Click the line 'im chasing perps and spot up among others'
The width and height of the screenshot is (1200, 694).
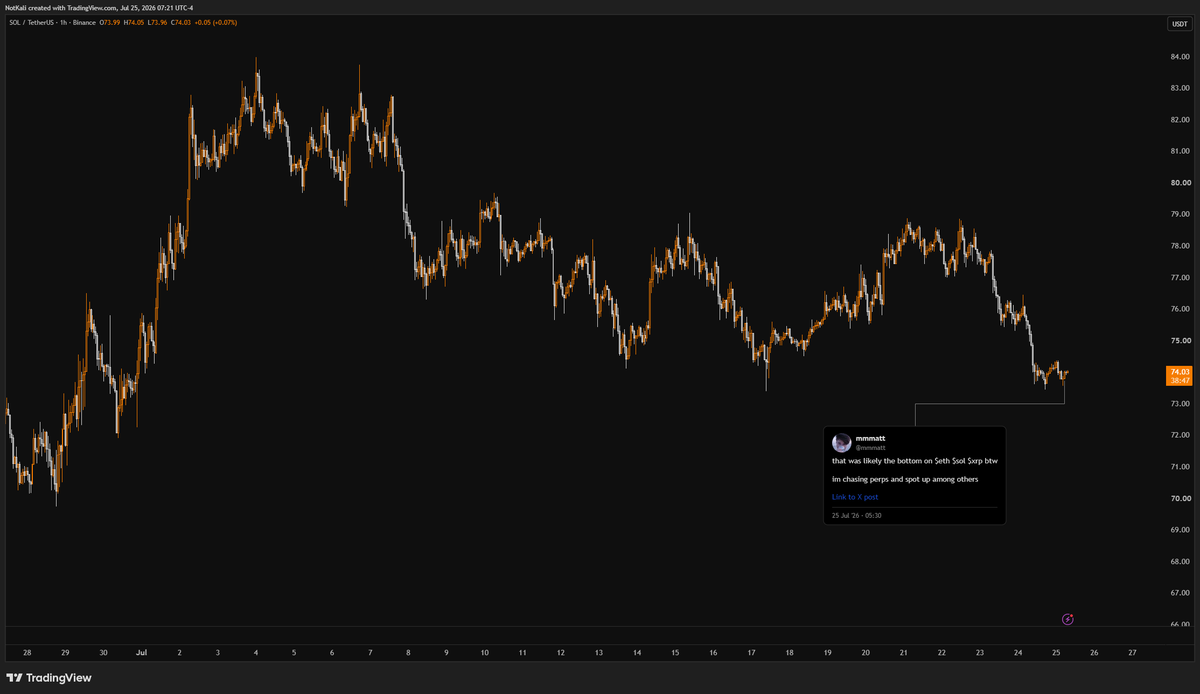tap(905, 479)
